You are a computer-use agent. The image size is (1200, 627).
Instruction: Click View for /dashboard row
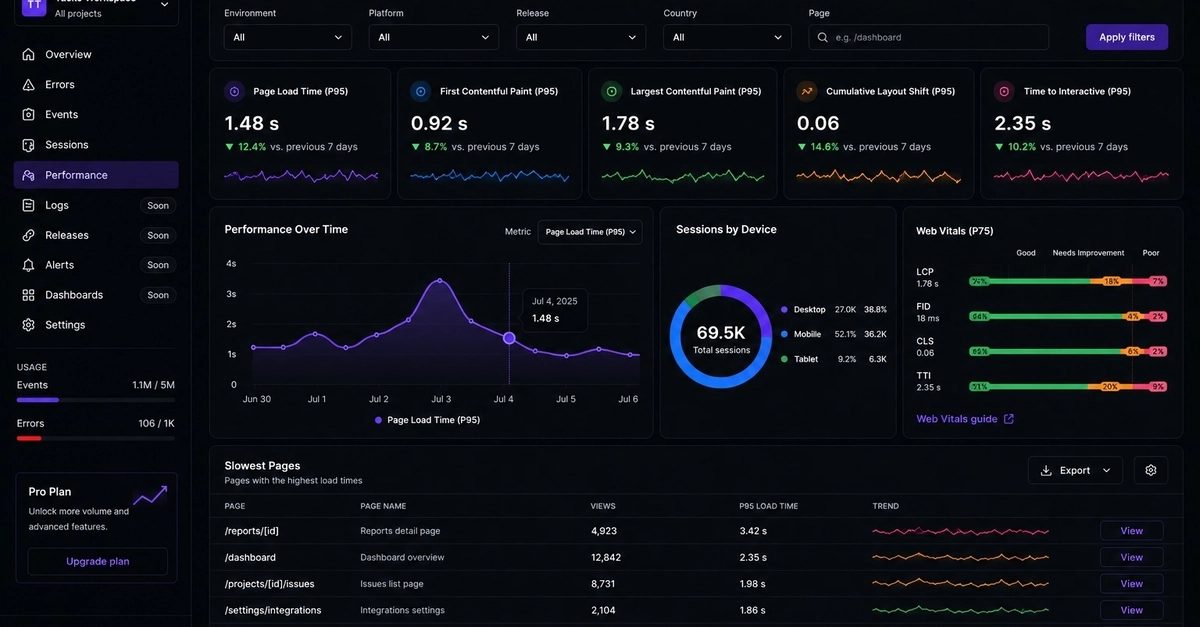tap(1131, 557)
